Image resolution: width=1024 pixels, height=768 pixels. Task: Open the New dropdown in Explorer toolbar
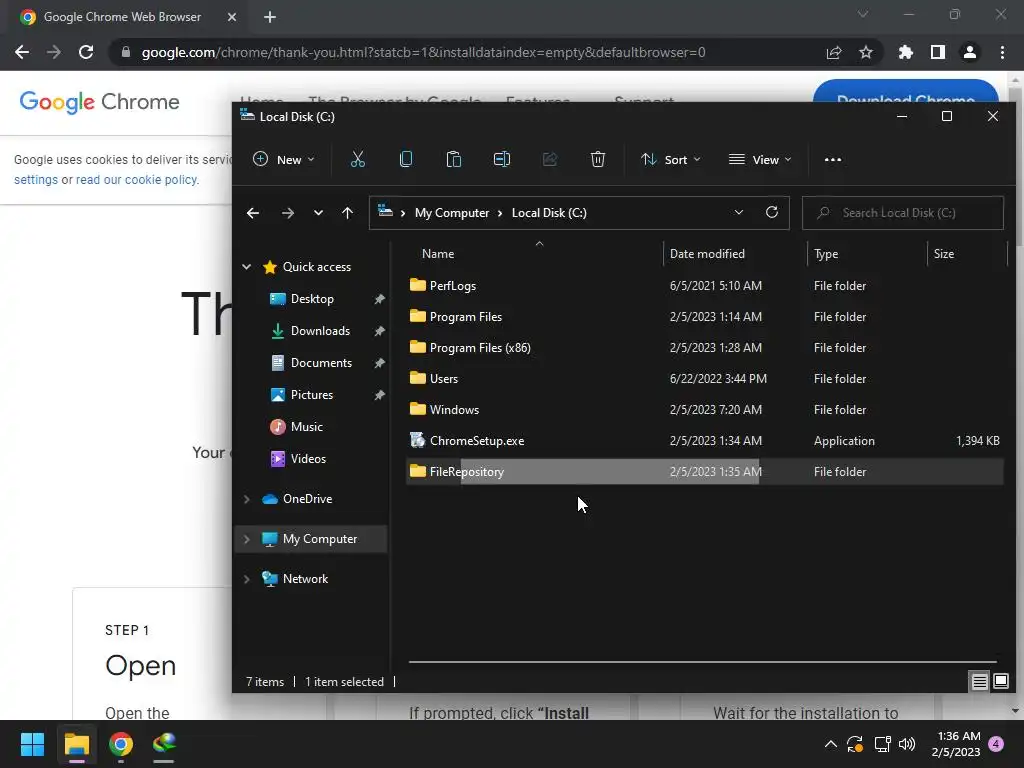tap(284, 159)
